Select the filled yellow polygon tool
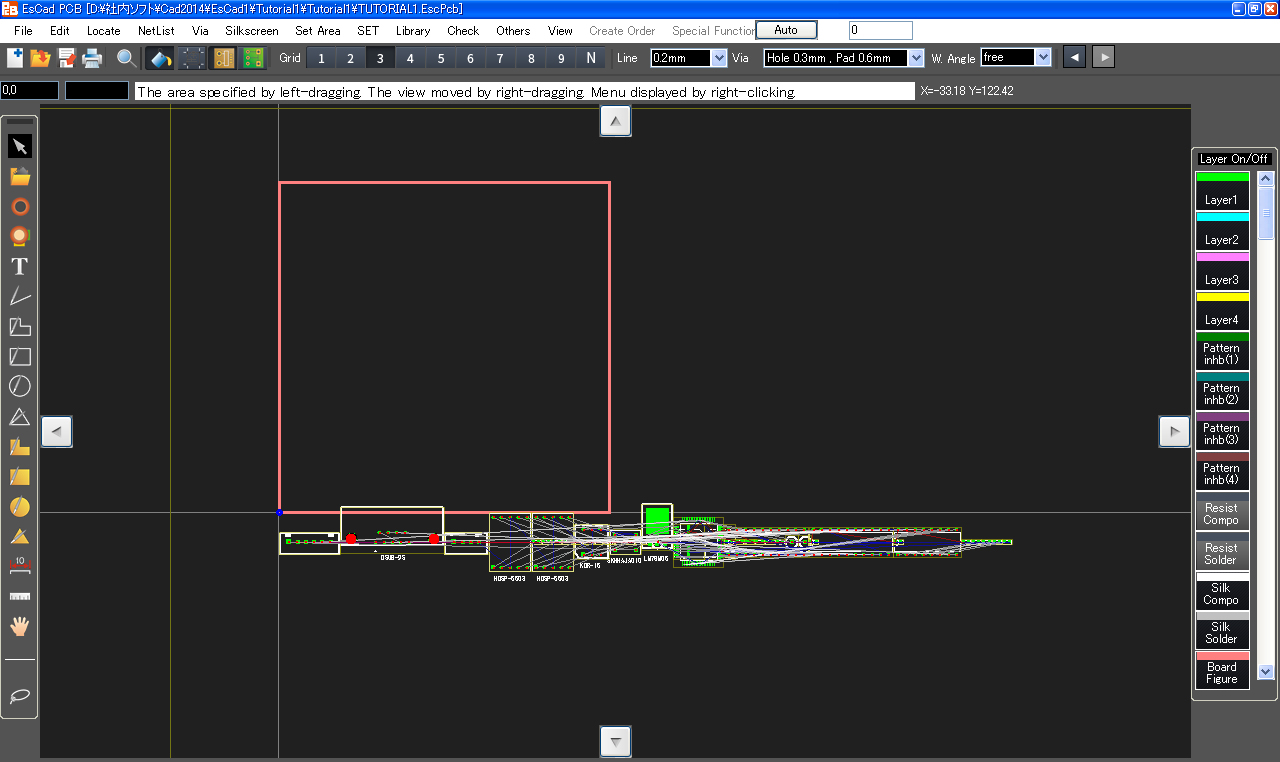 (20, 447)
